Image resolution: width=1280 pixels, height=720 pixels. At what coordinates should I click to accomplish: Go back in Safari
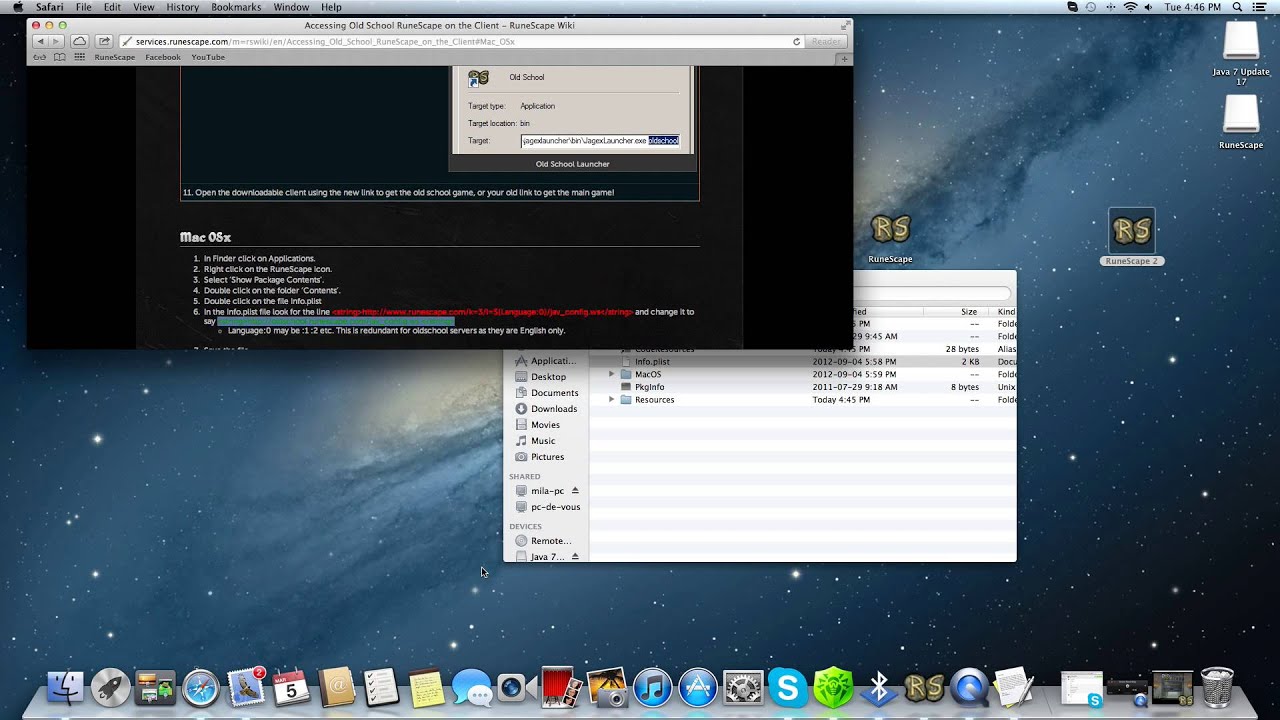41,41
